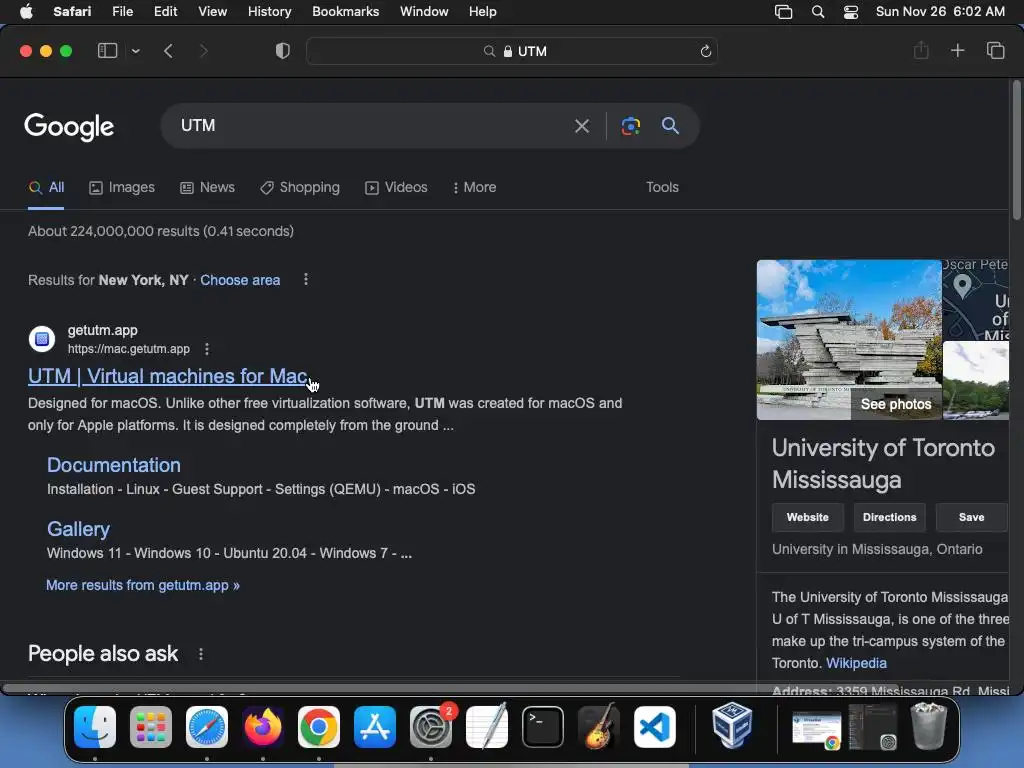This screenshot has height=768, width=1024.
Task: Open the Share button in toolbar
Action: point(921,50)
